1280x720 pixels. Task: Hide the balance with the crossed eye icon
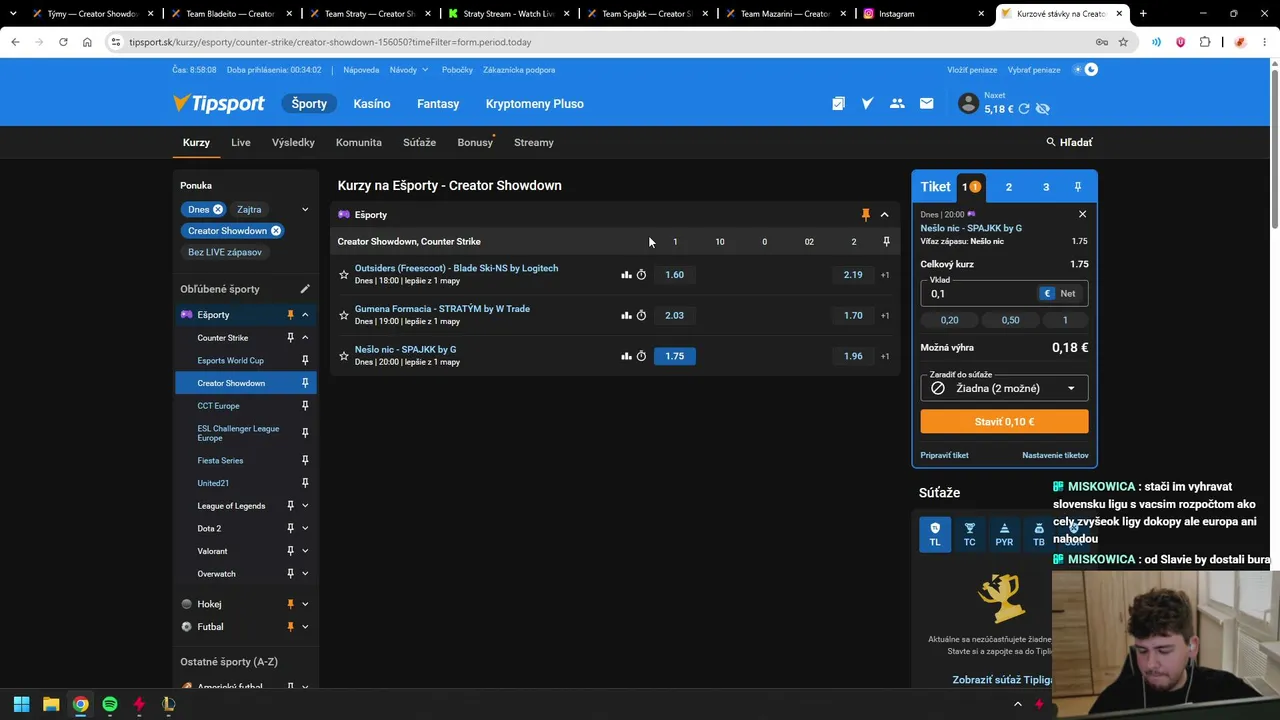[1043, 109]
